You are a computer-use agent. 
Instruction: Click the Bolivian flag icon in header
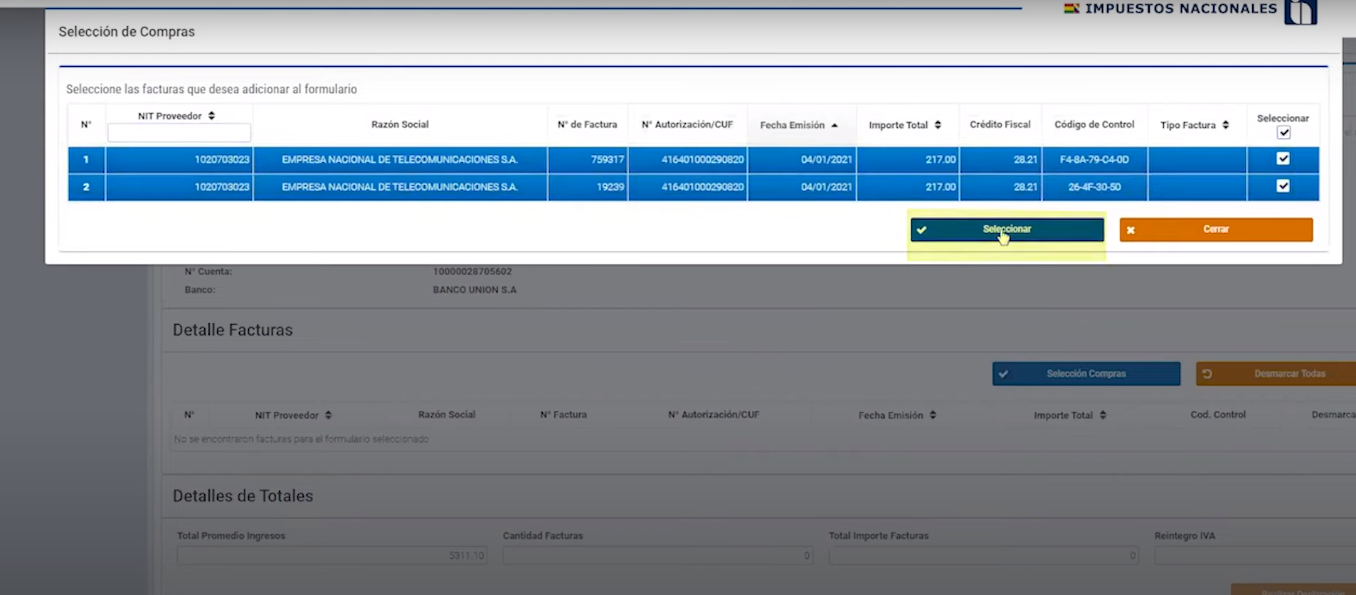pos(1071,8)
